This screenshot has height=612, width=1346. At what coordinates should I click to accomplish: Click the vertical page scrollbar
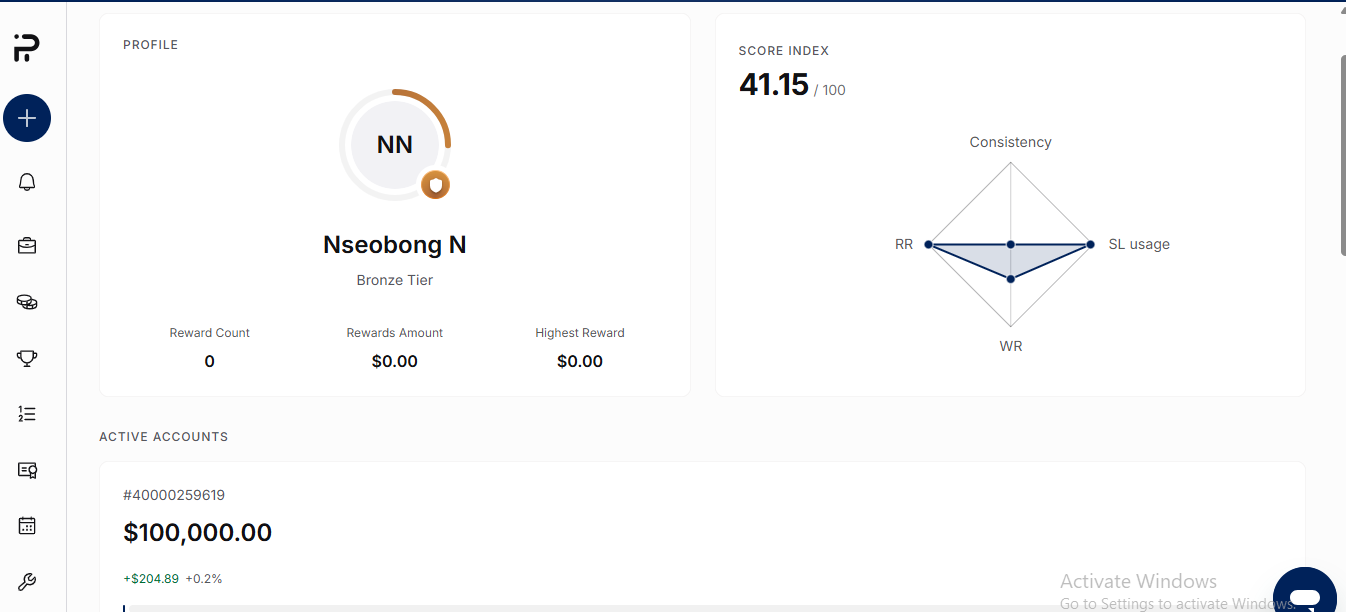click(x=1342, y=156)
